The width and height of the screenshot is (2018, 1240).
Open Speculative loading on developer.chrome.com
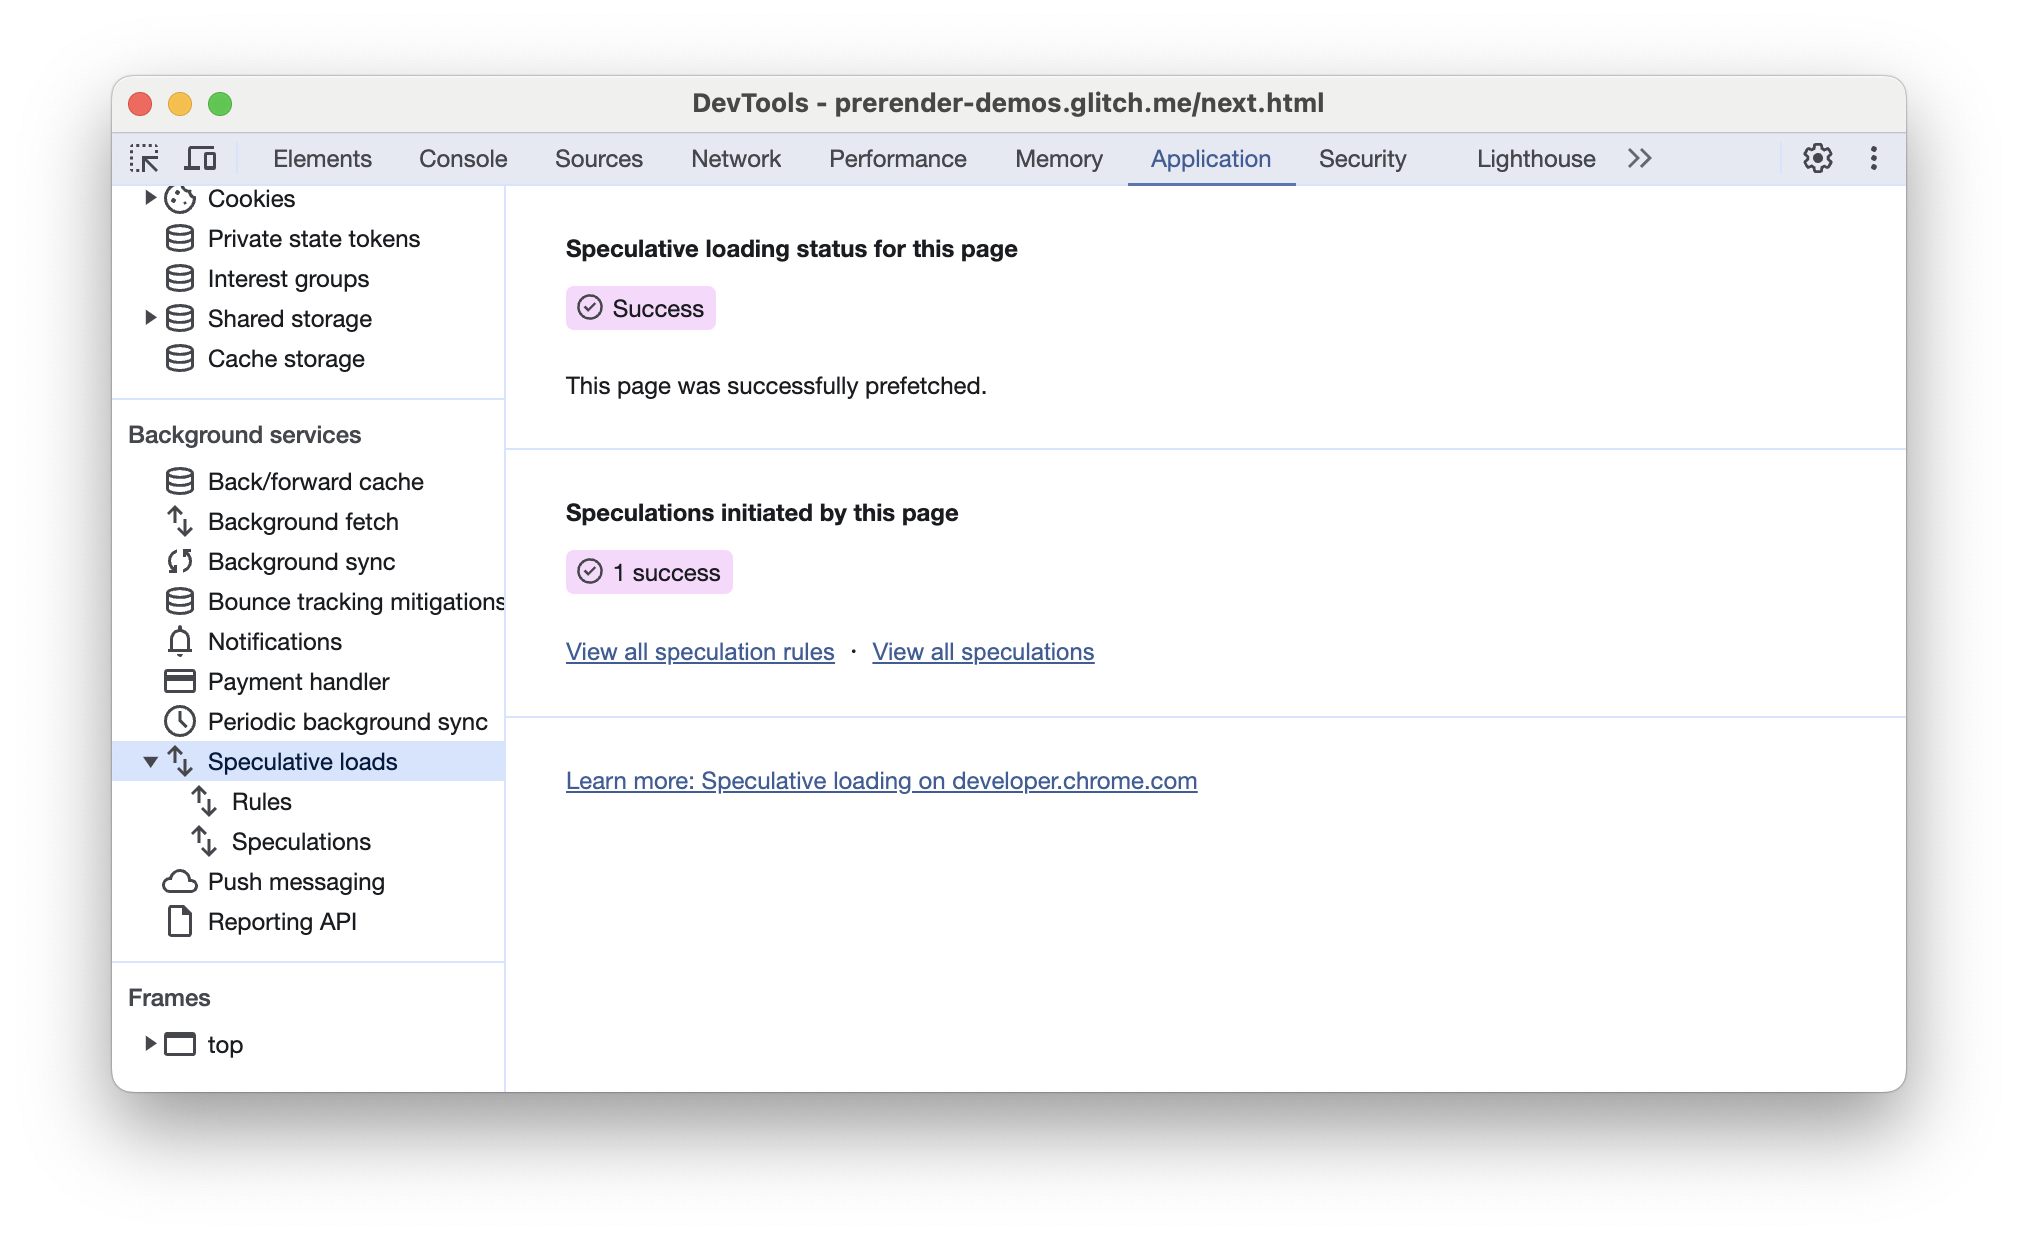[x=882, y=780]
